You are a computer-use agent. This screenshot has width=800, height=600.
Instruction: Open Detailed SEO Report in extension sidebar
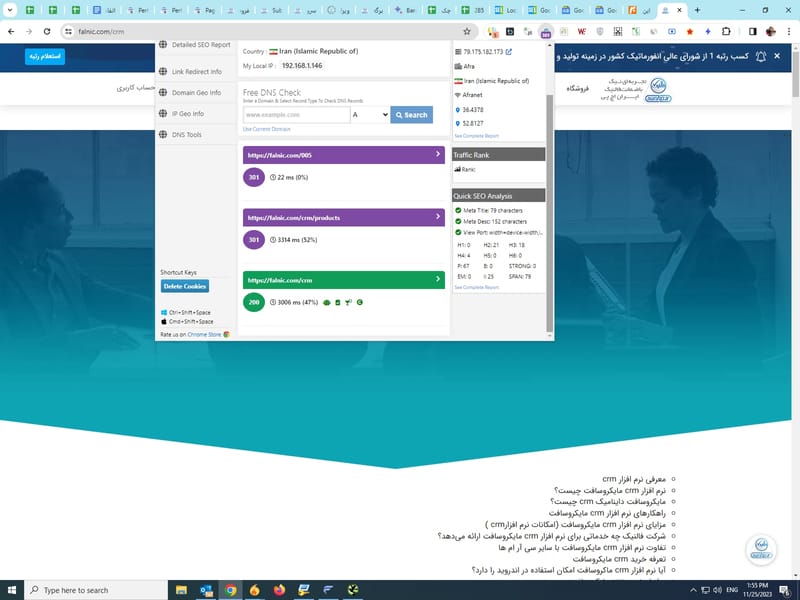pos(195,45)
